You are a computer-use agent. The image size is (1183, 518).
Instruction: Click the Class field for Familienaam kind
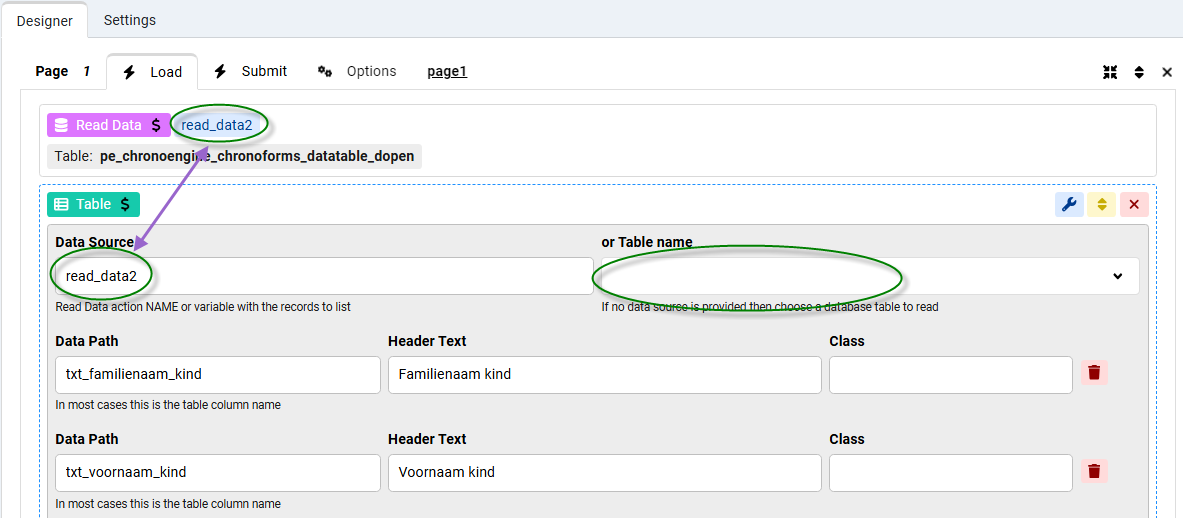[x=951, y=375]
